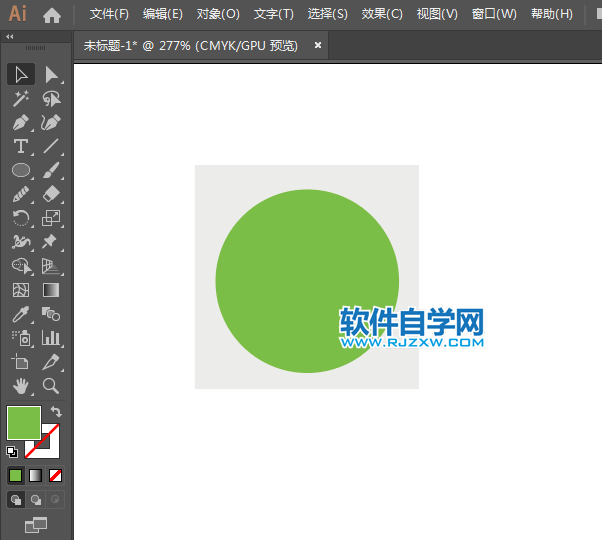Open the 文件(F) menu
This screenshot has width=602, height=540.
109,14
